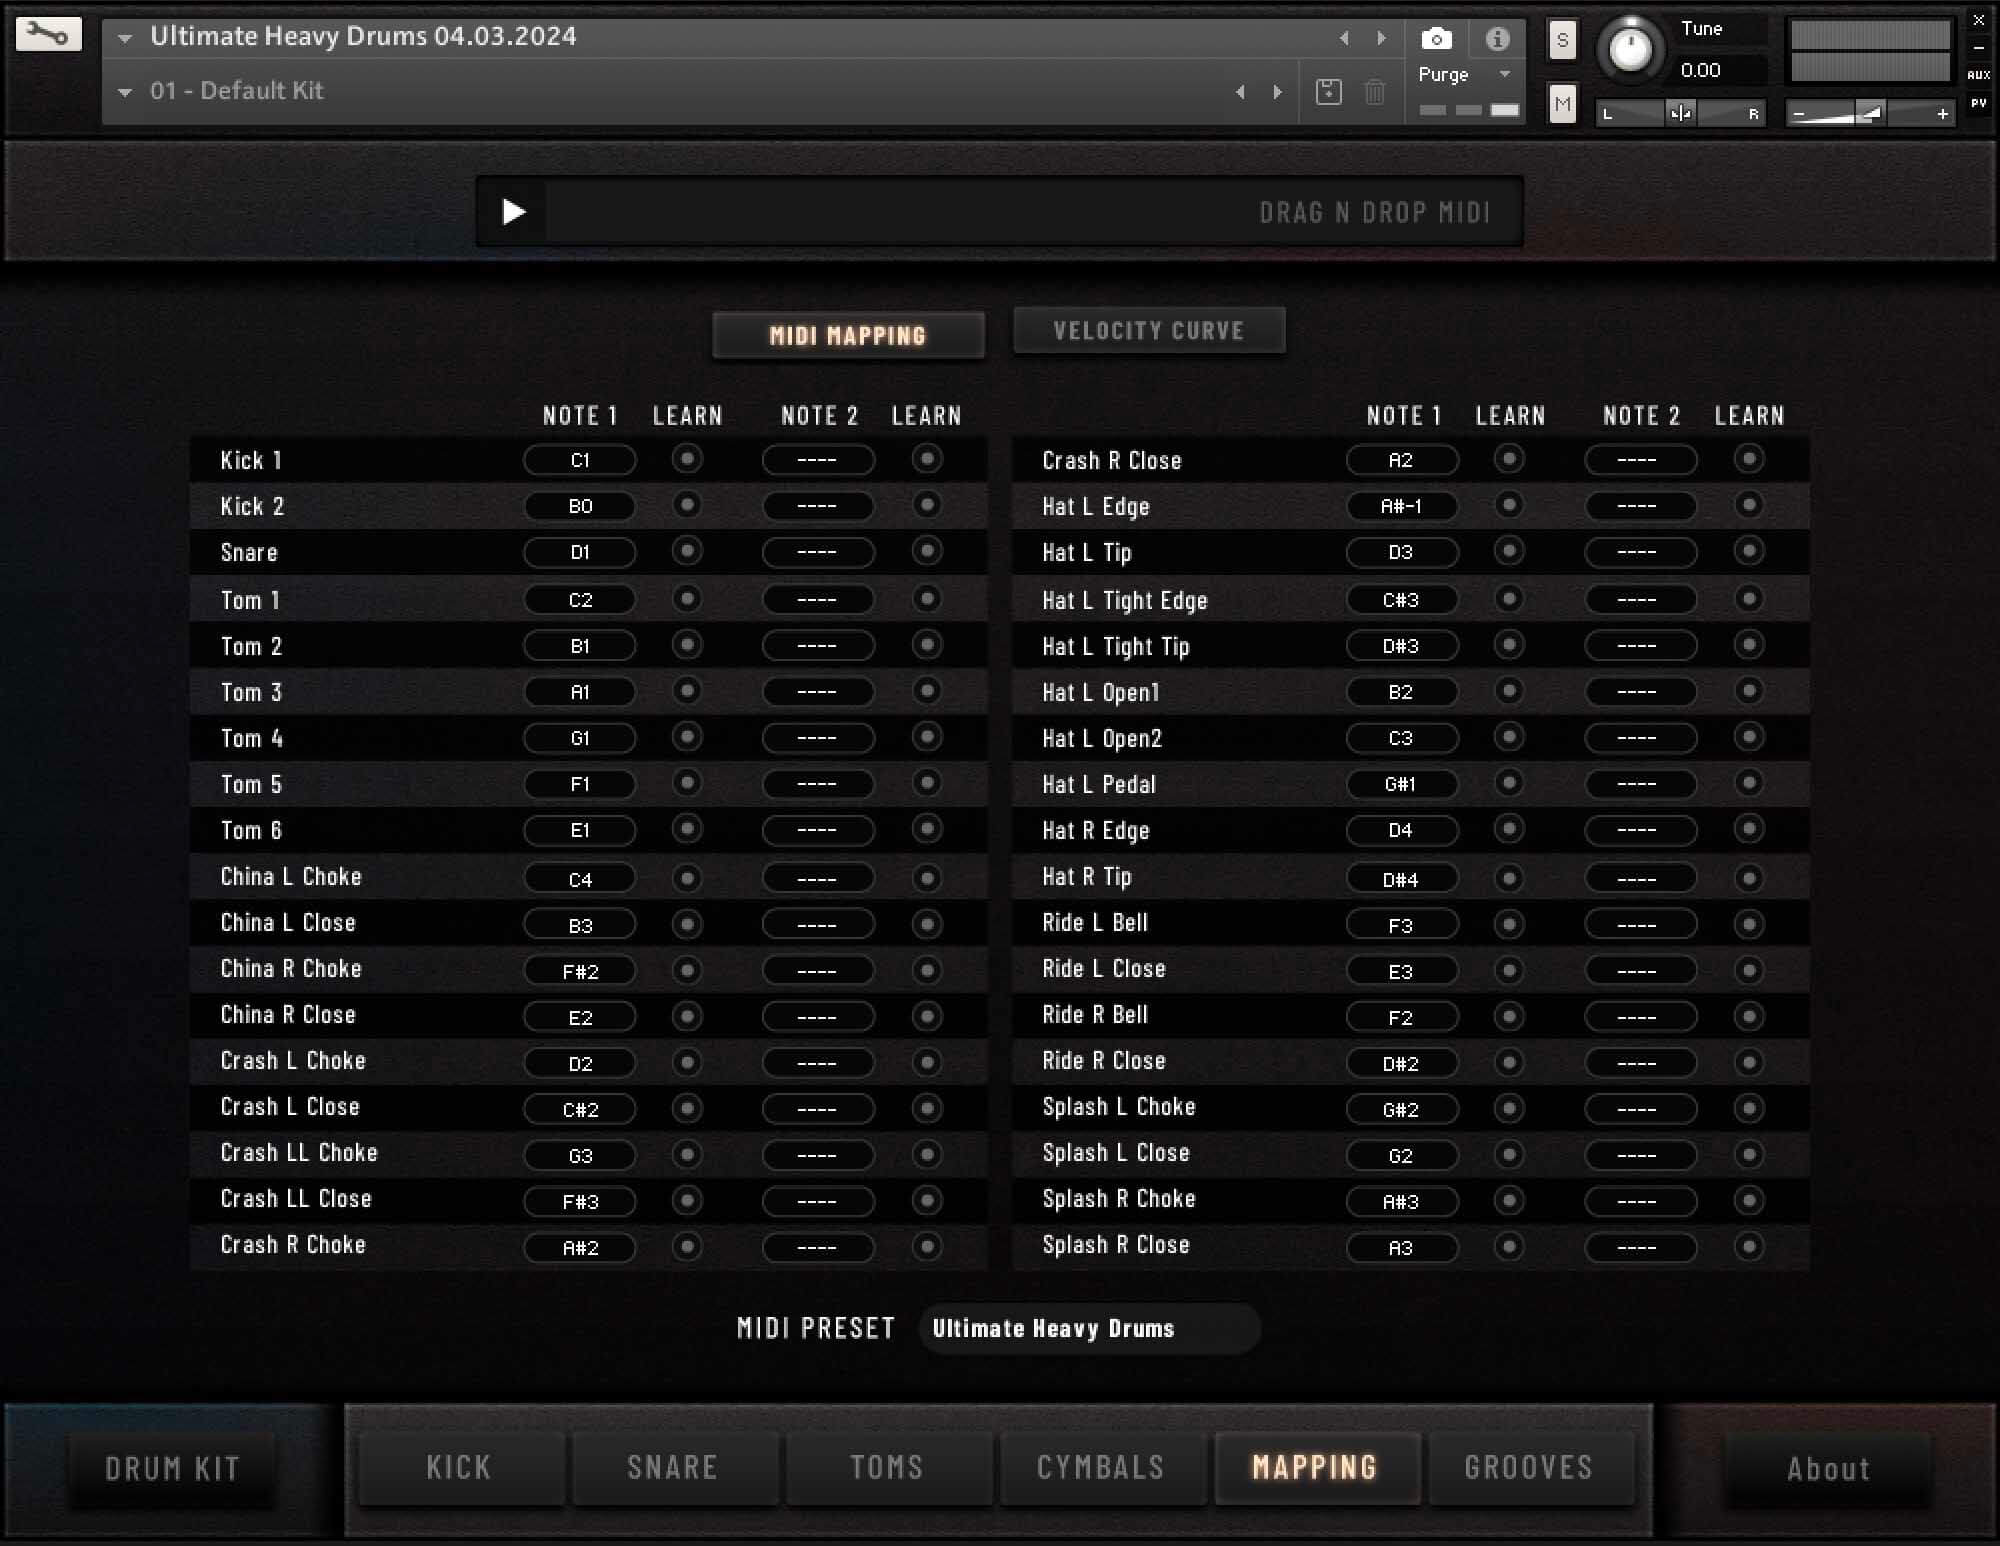The image size is (2000, 1546).
Task: Open the TOMS page tab
Action: [x=887, y=1467]
